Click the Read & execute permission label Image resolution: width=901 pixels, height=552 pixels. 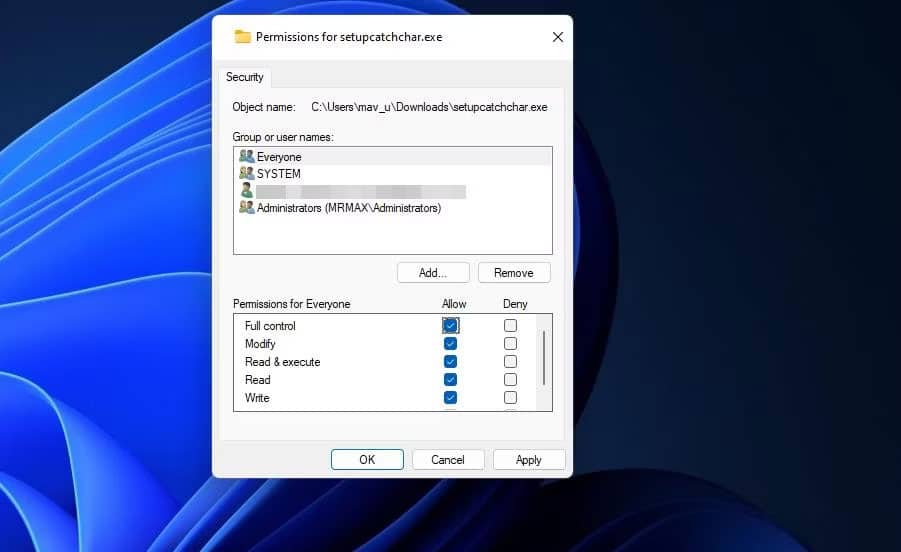(282, 362)
